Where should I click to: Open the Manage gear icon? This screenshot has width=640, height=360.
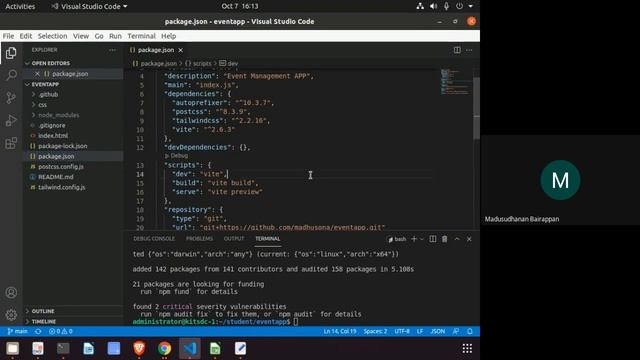(11, 315)
